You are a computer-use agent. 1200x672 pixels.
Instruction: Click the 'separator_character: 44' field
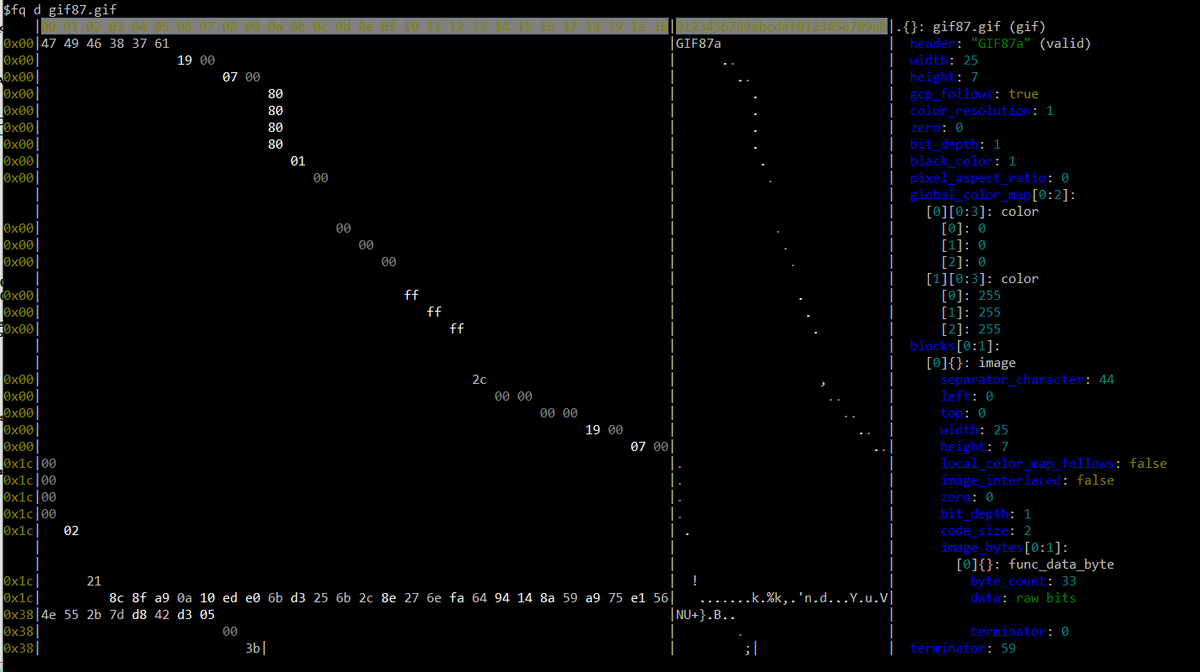coord(1027,380)
